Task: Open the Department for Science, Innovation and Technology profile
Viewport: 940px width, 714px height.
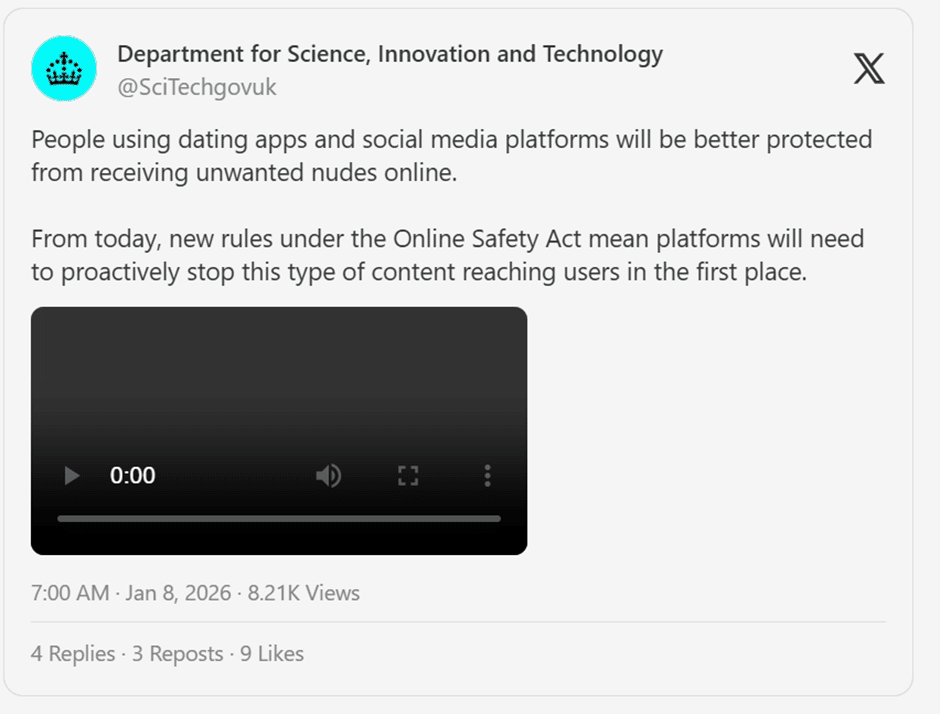Action: (390, 54)
